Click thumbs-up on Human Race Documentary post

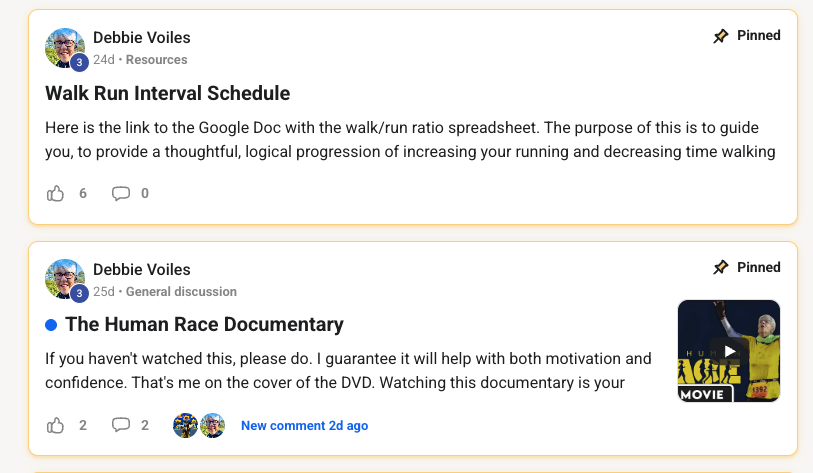[x=55, y=425]
